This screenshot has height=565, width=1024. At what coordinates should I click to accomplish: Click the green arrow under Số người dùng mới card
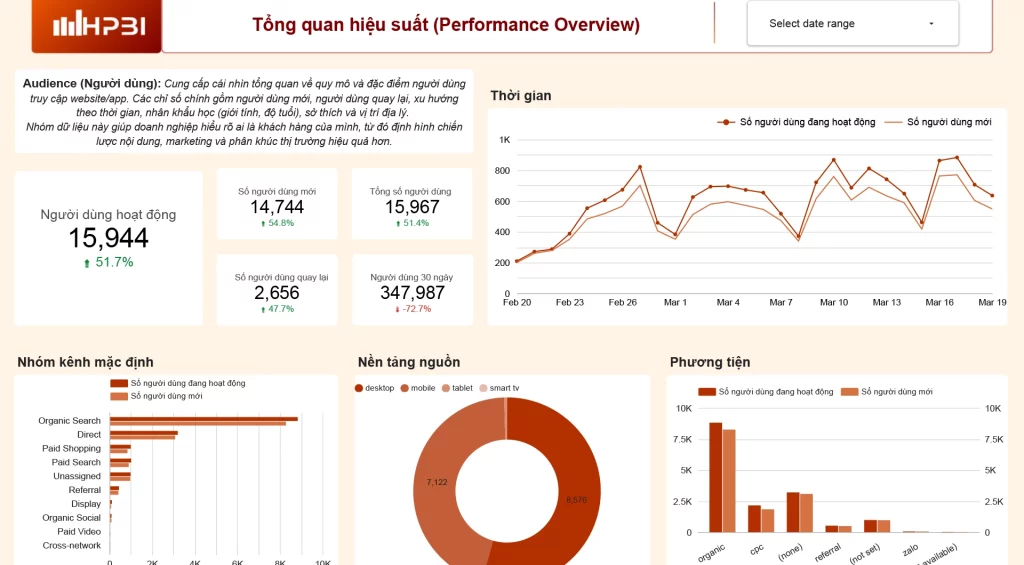pos(262,224)
